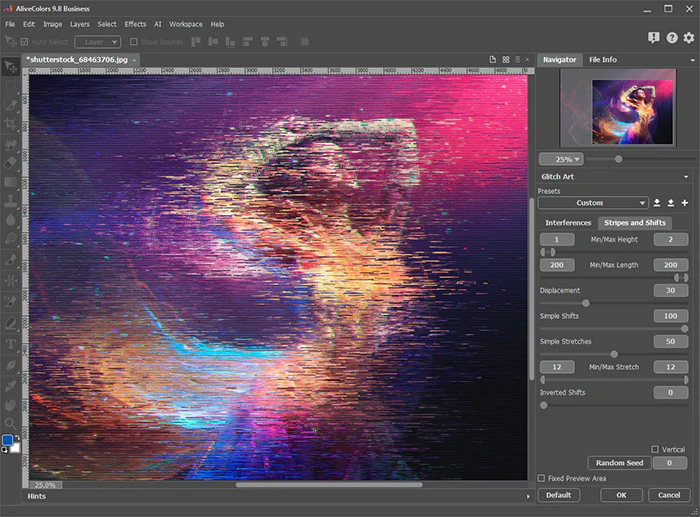The image size is (700, 517).
Task: Select the Crop tool
Action: [x=11, y=124]
